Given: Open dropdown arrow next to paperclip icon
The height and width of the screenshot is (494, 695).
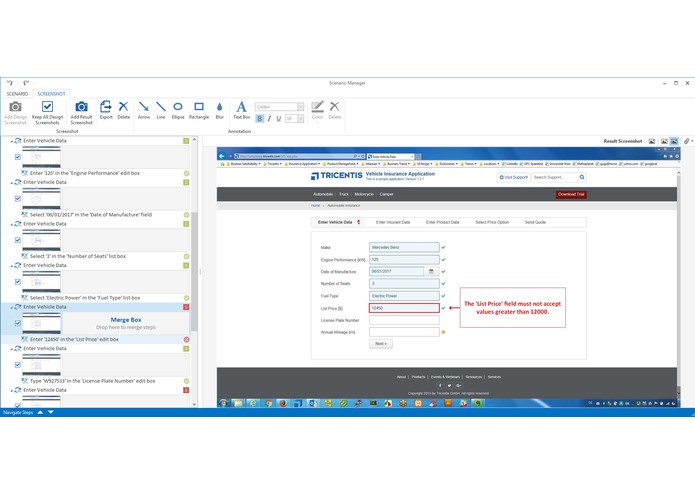Looking at the screenshot, I should point(692,141).
